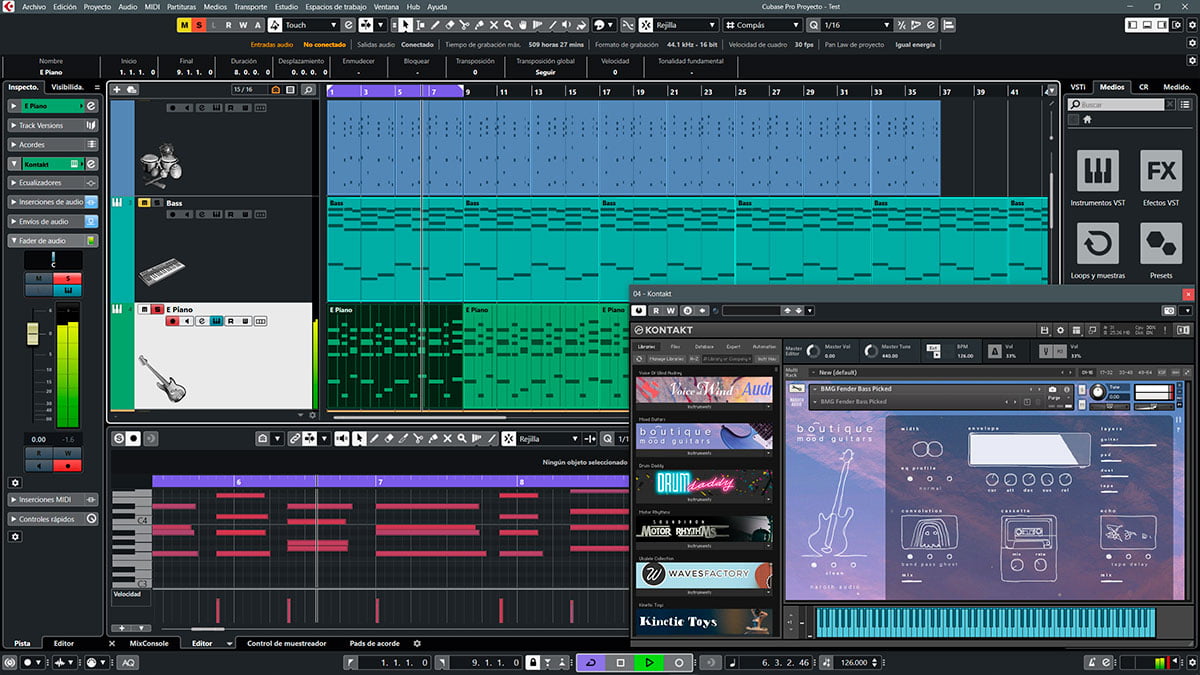Switch to the MixConsole lower zone tab
1200x675 pixels.
tap(149, 643)
